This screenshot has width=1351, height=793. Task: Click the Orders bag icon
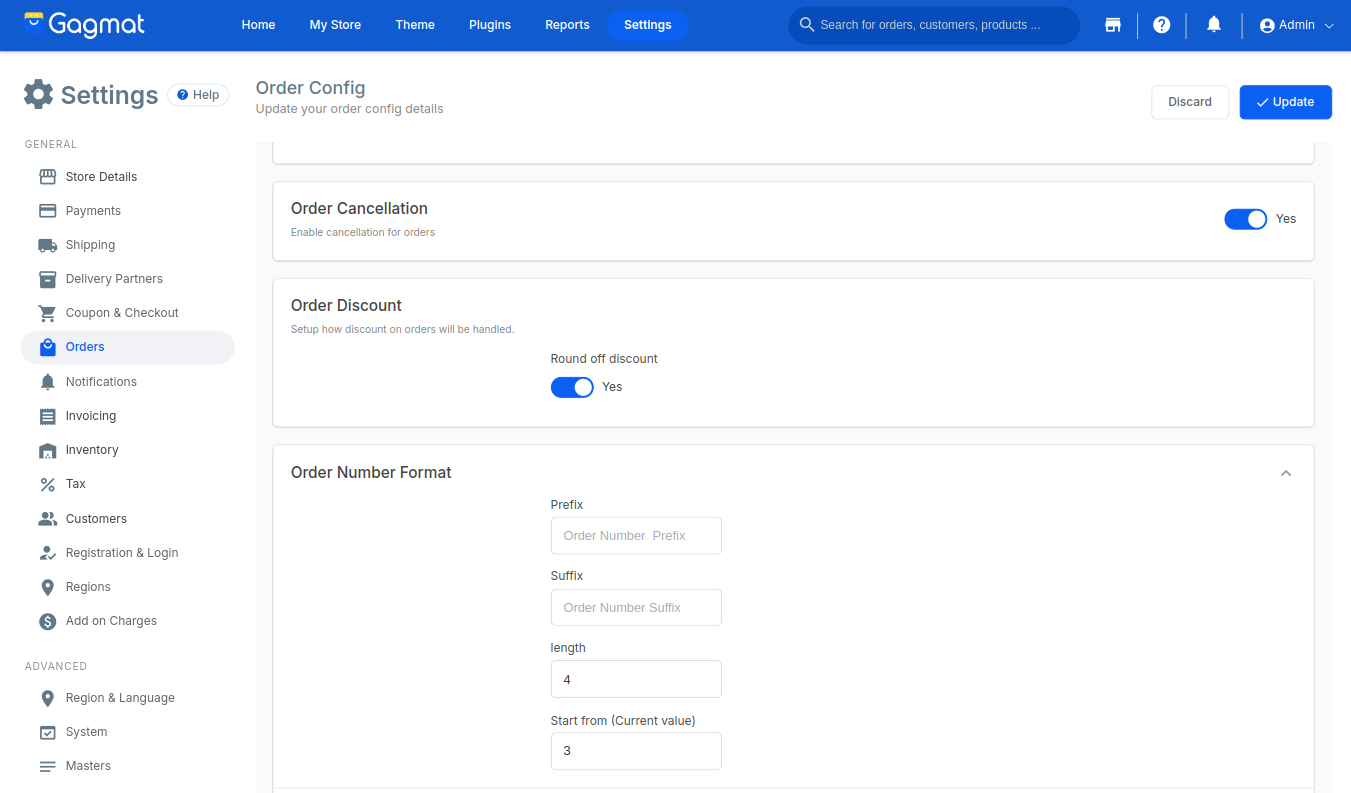[47, 347]
